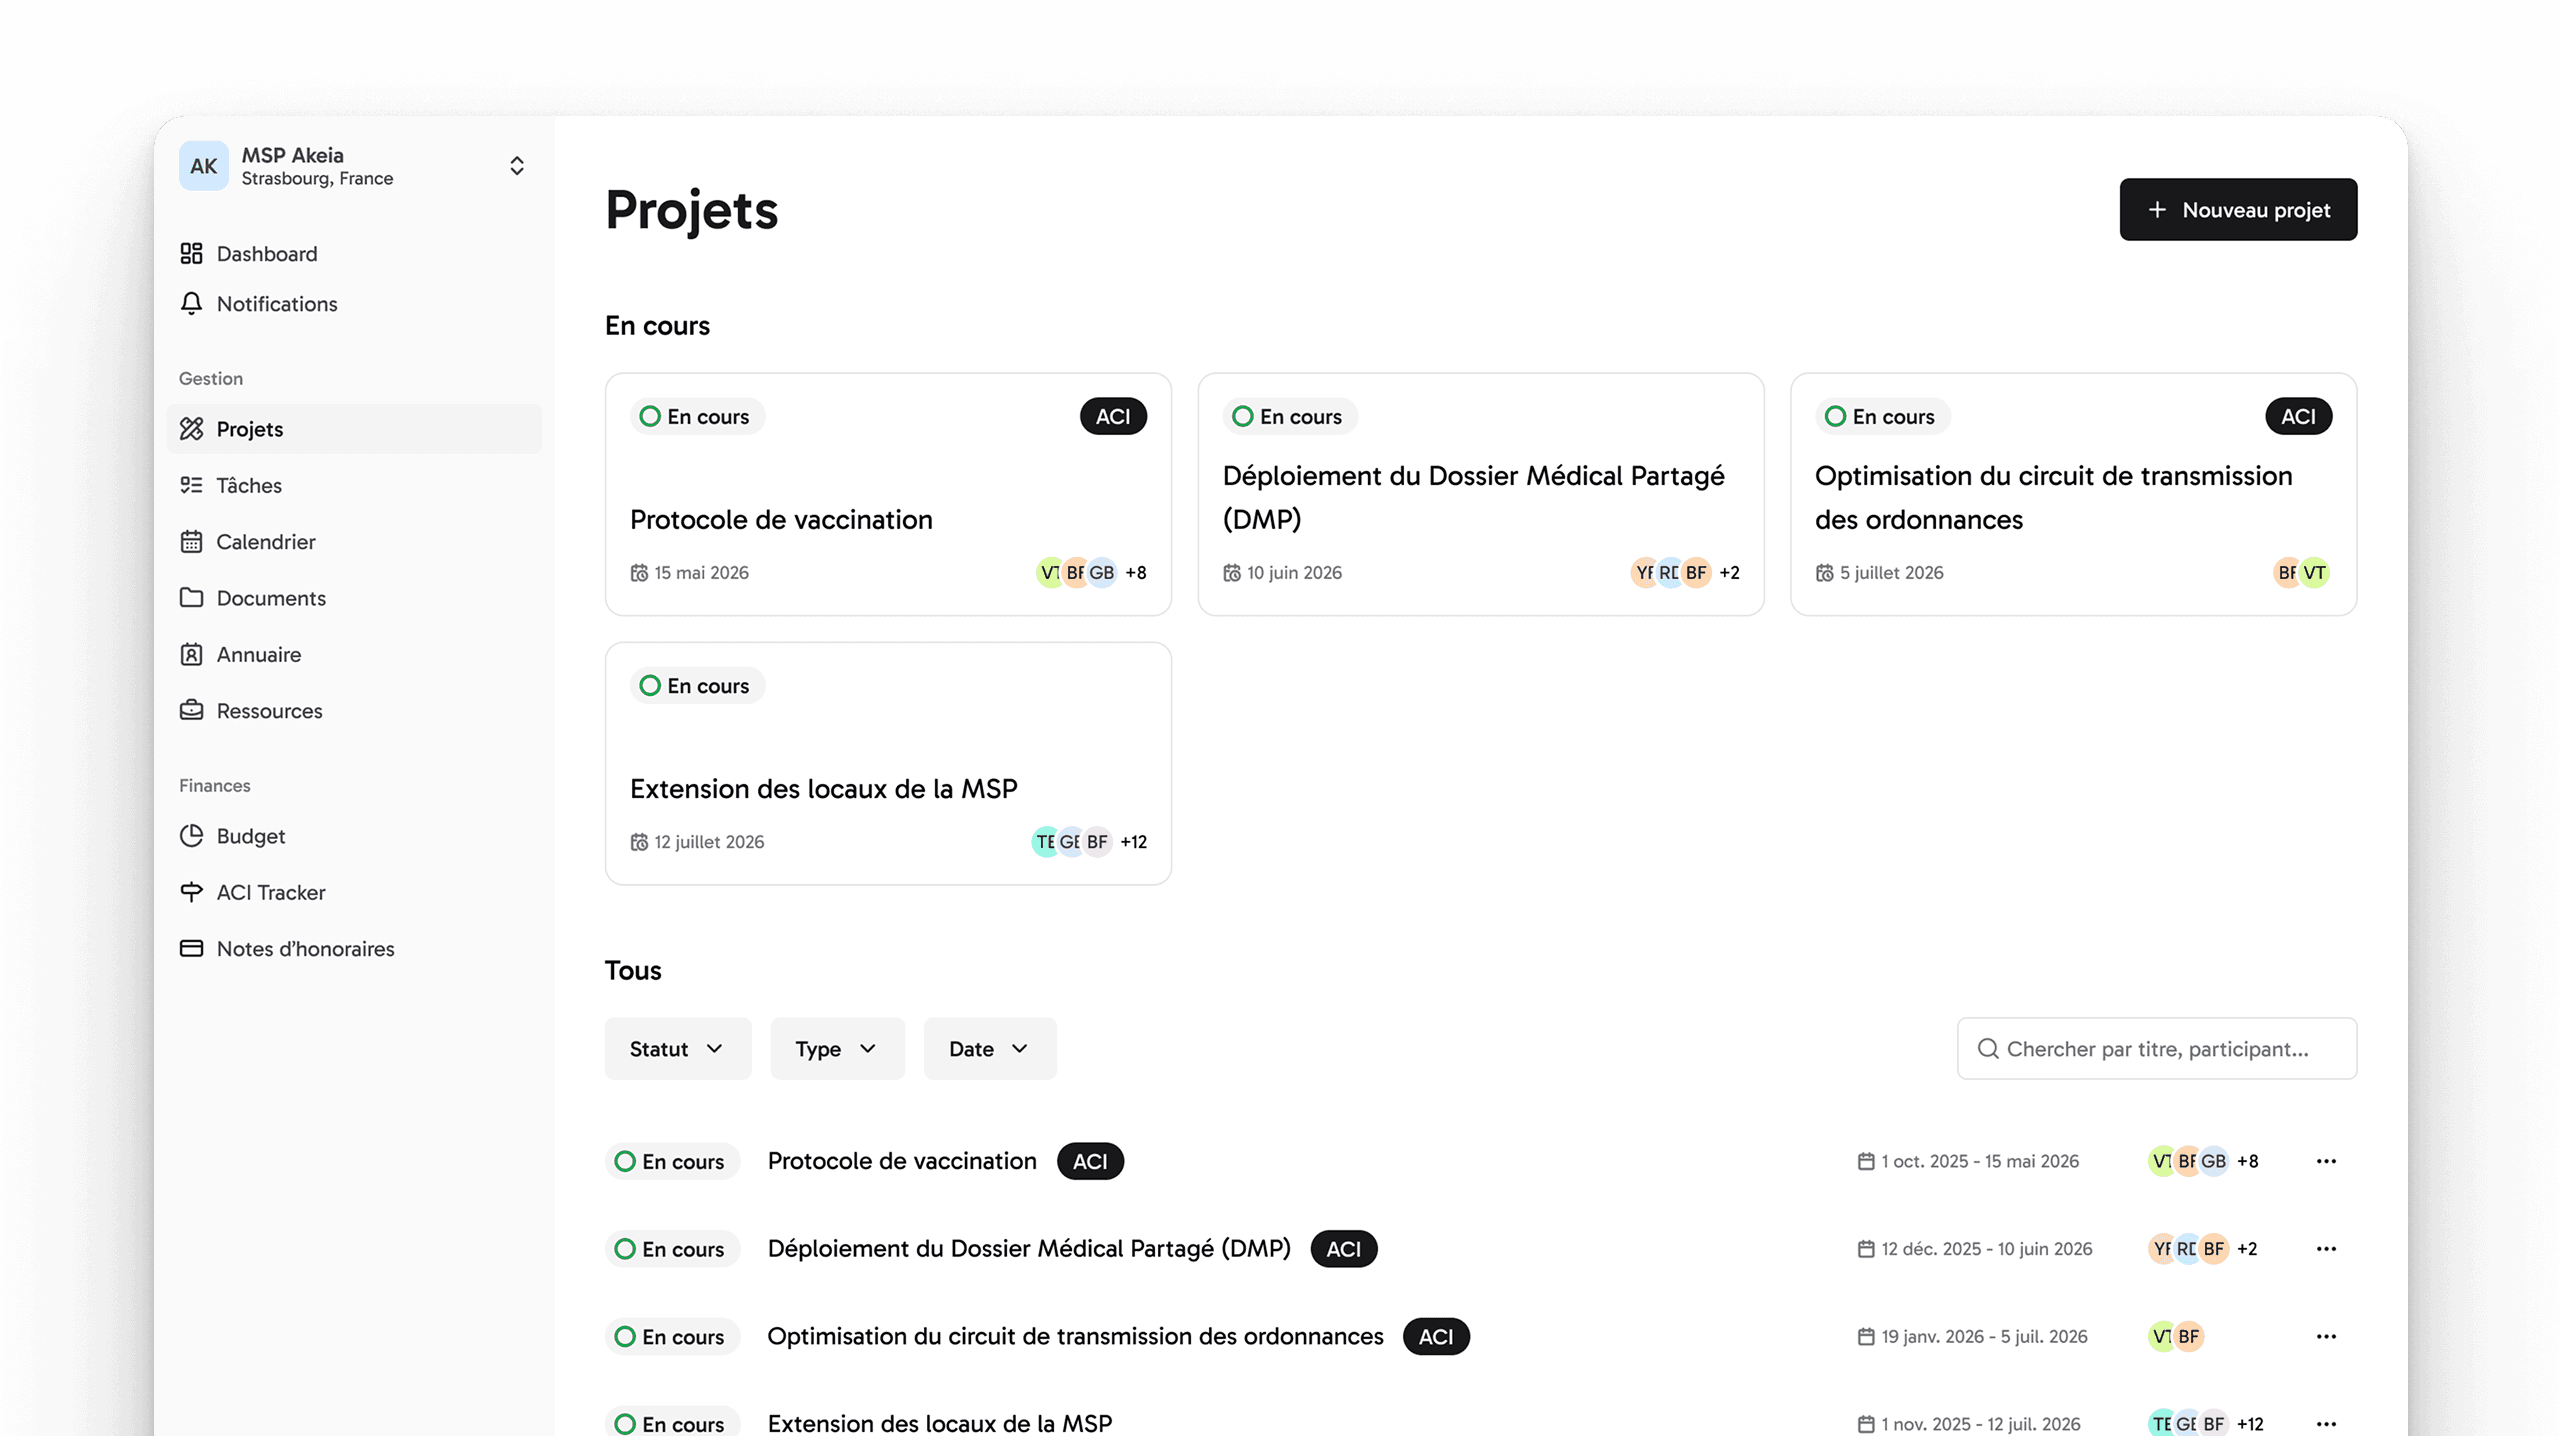Open Tâches via its checklist icon
The height and width of the screenshot is (1436, 2560).
[x=191, y=485]
